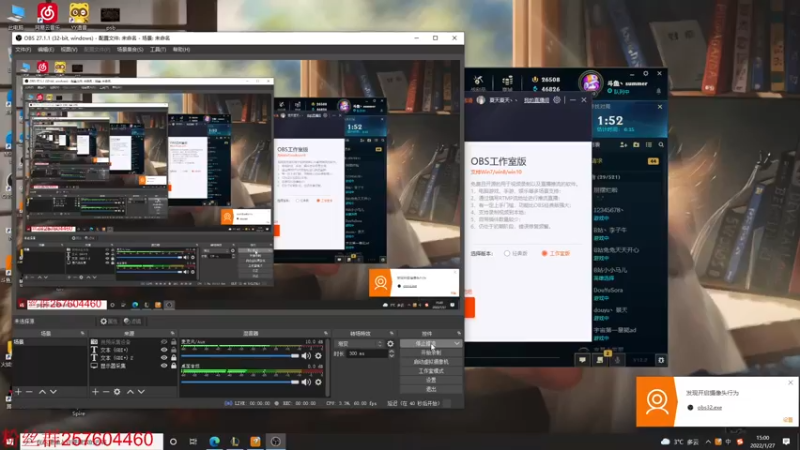Click the transition duration 300 ms field
The height and width of the screenshot is (450, 800).
[366, 354]
